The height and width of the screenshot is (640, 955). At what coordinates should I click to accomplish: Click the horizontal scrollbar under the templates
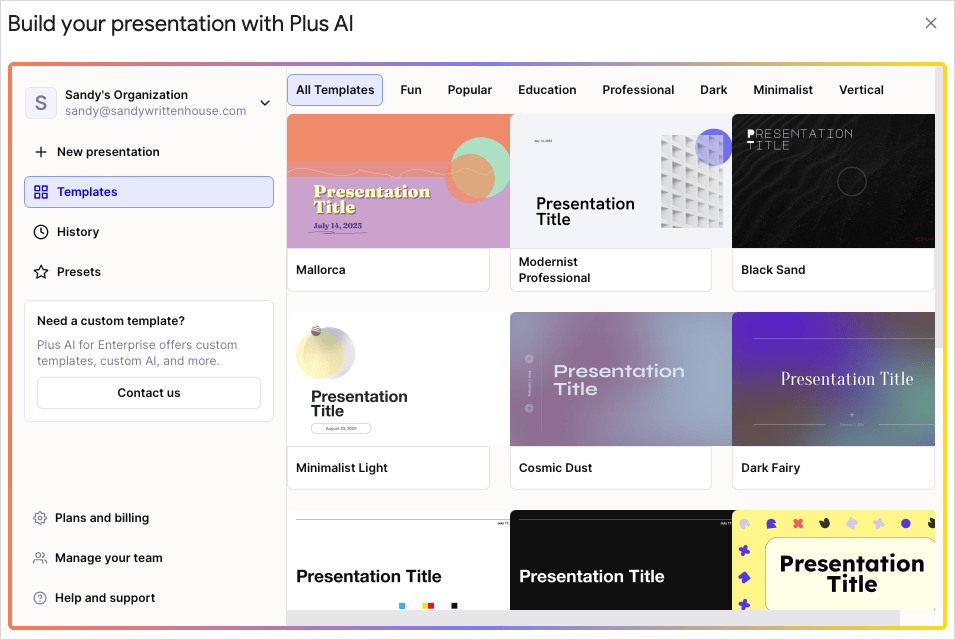[593, 617]
